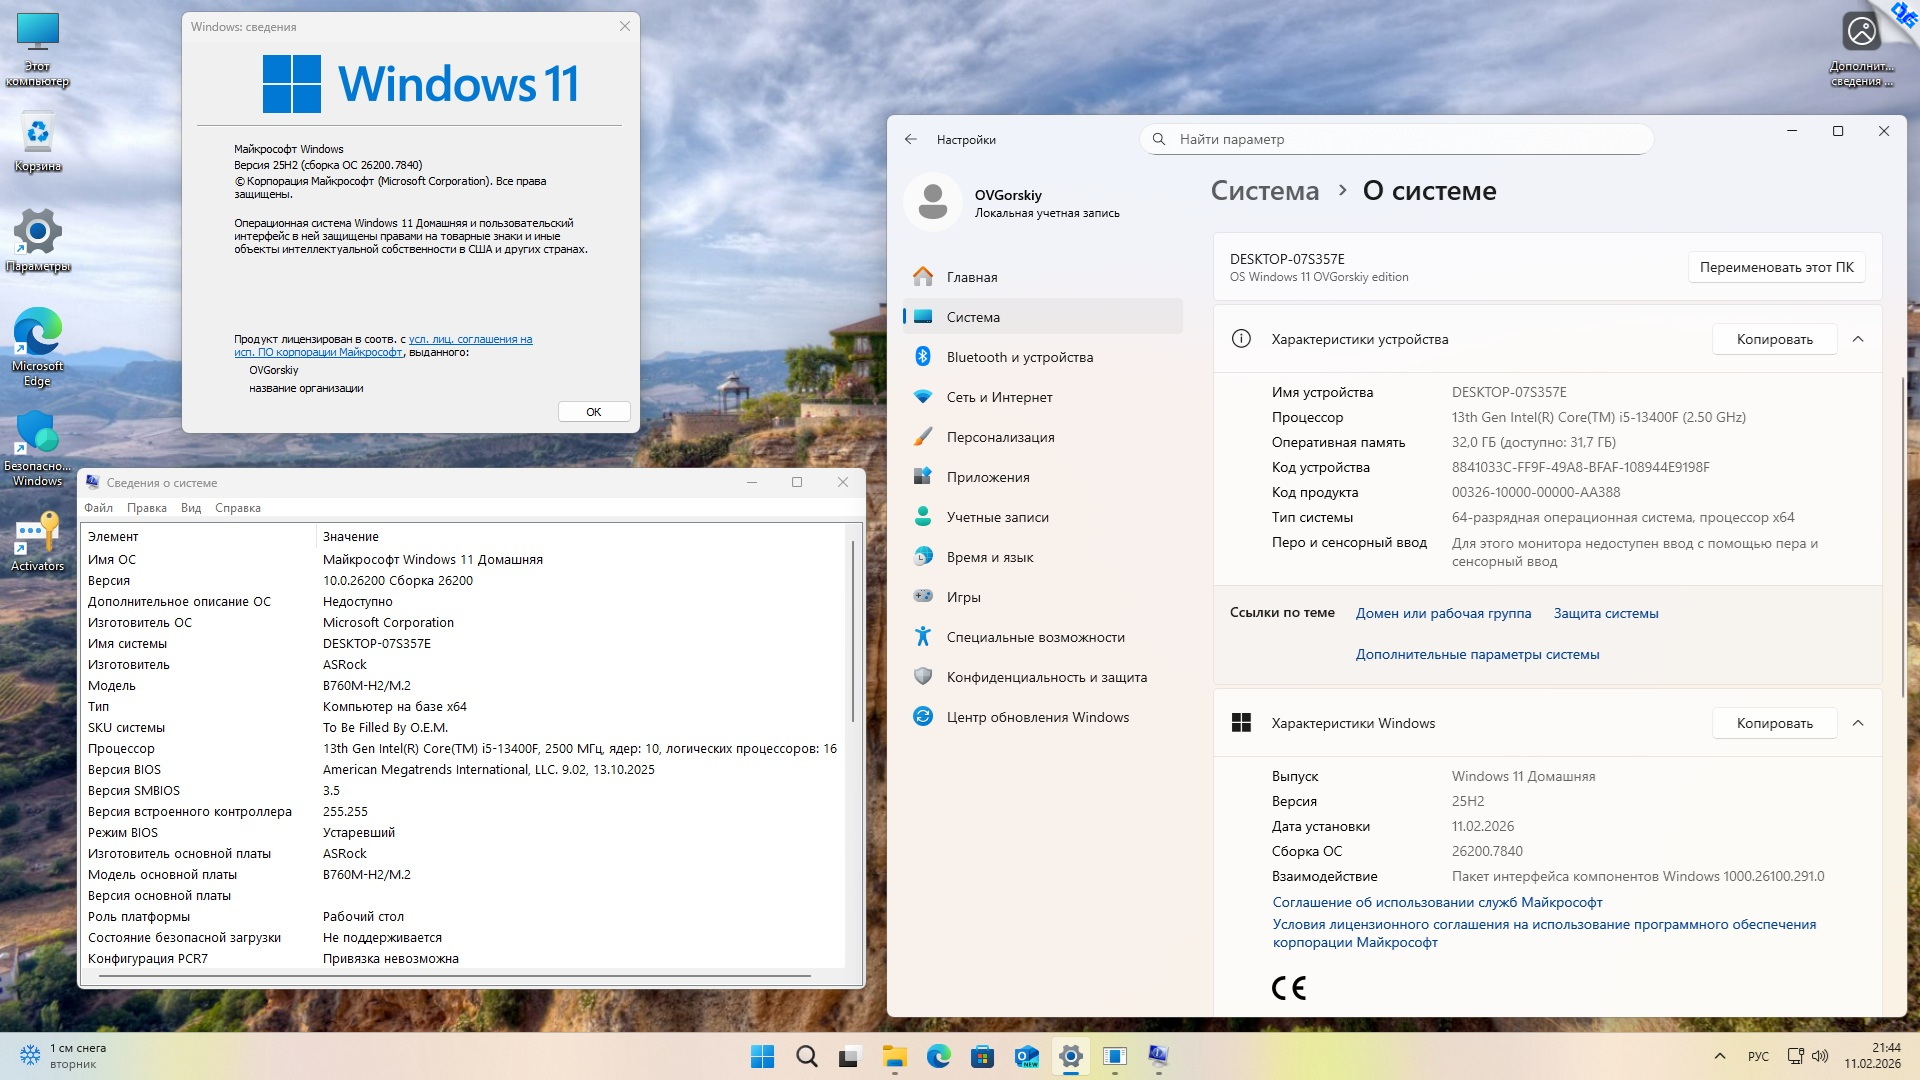Open the Справка menu in system info
This screenshot has height=1080, width=1920.
237,508
